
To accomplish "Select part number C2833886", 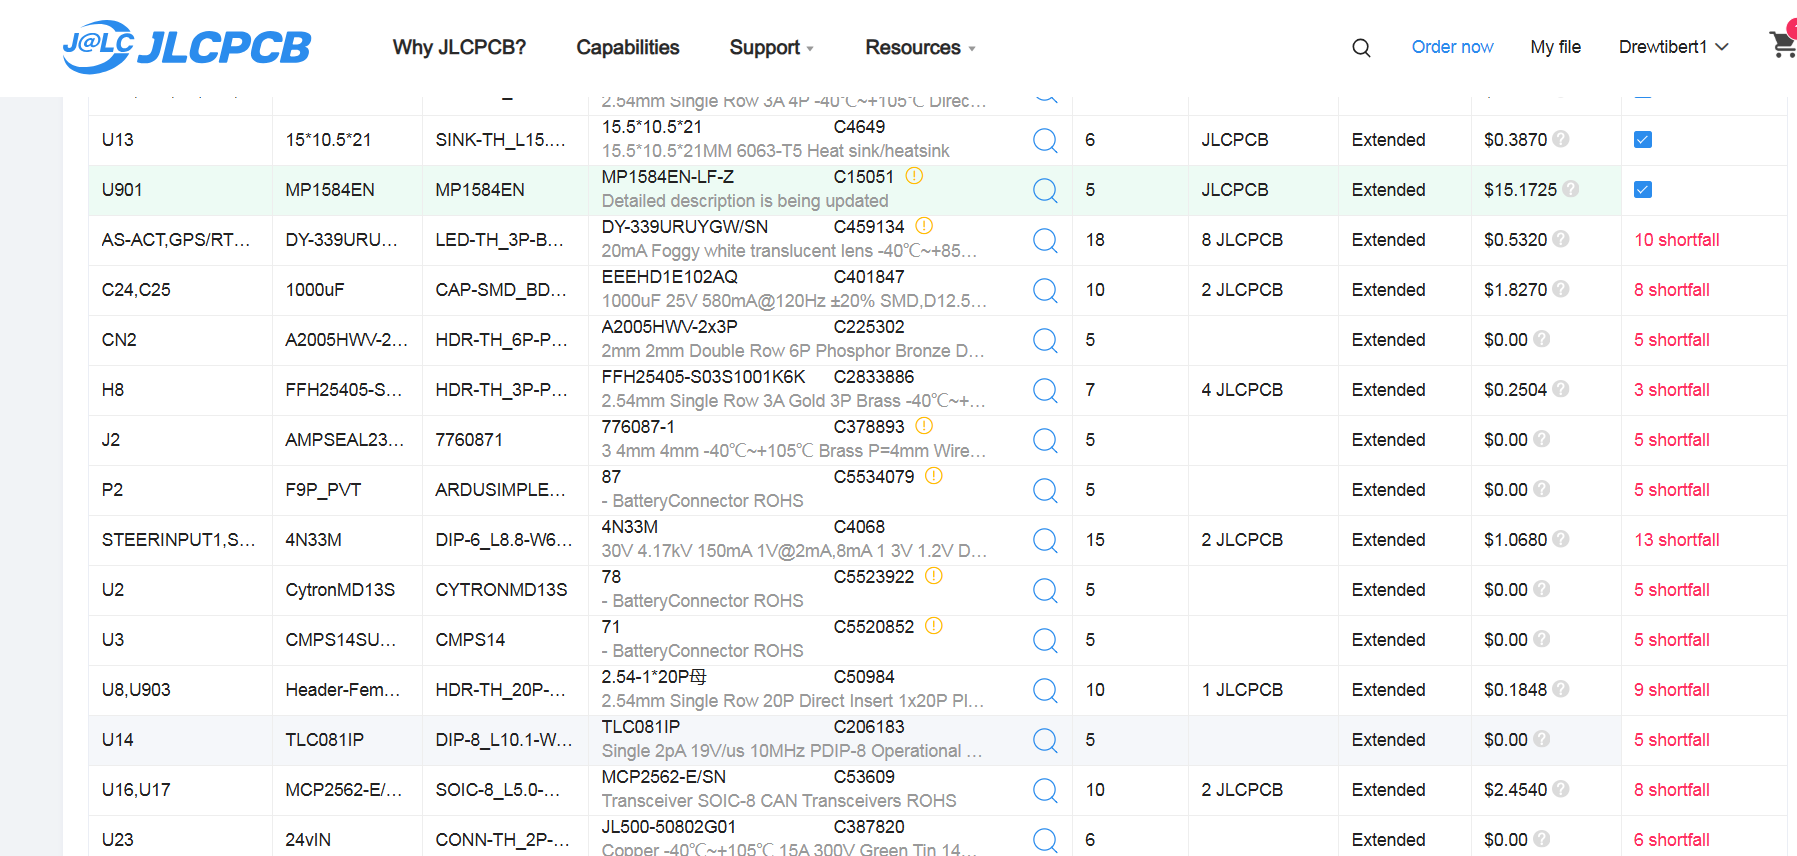I will [x=874, y=377].
